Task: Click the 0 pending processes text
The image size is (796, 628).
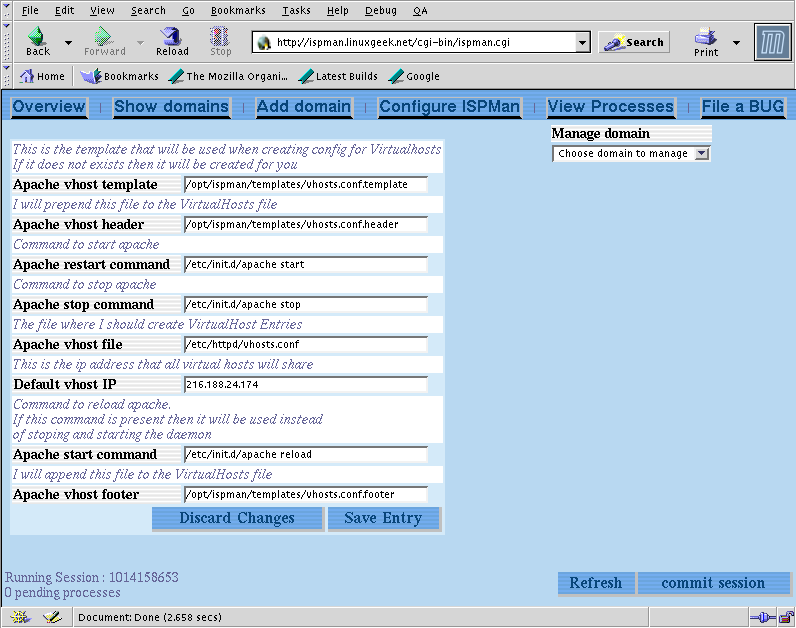Action: coord(62,592)
